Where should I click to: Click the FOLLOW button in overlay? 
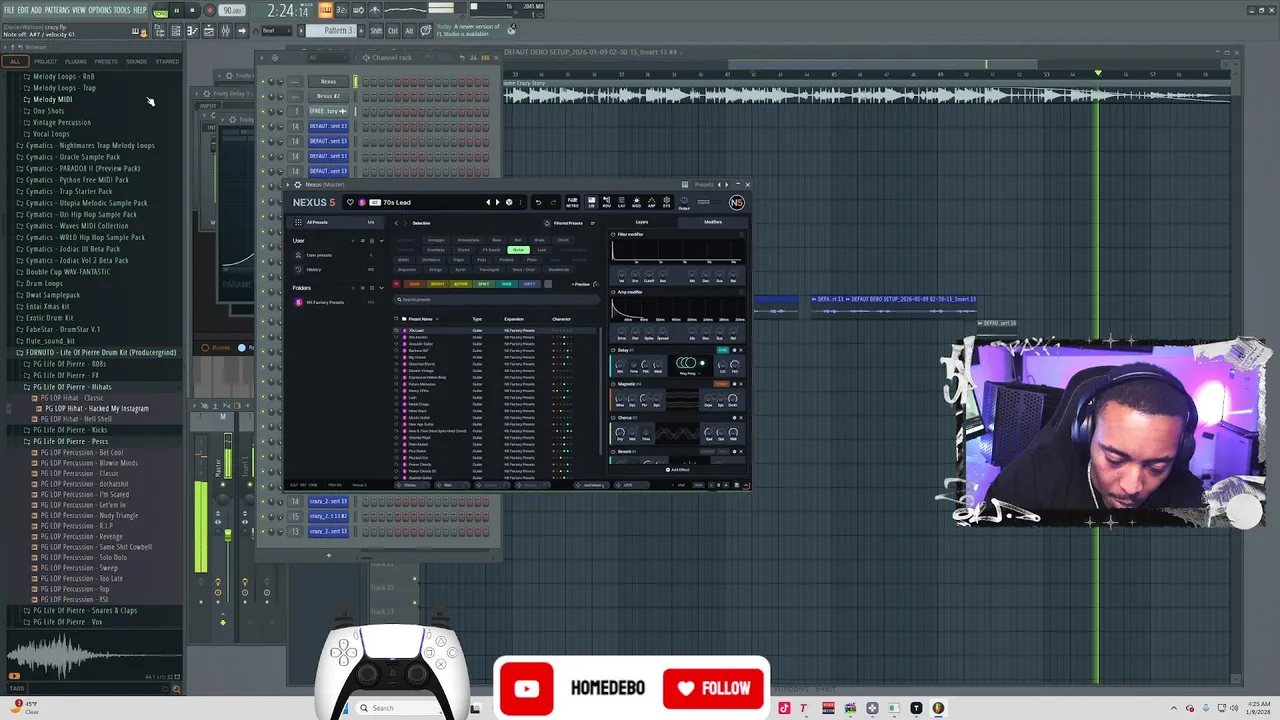tap(713, 688)
